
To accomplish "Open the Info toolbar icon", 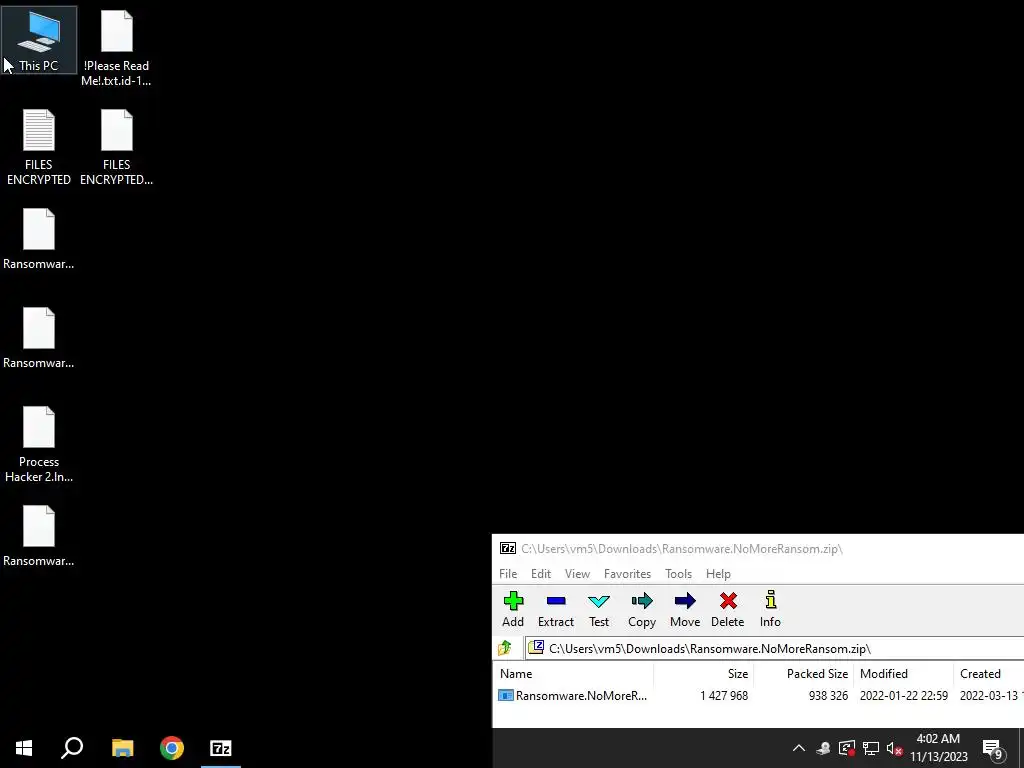I will [x=771, y=609].
